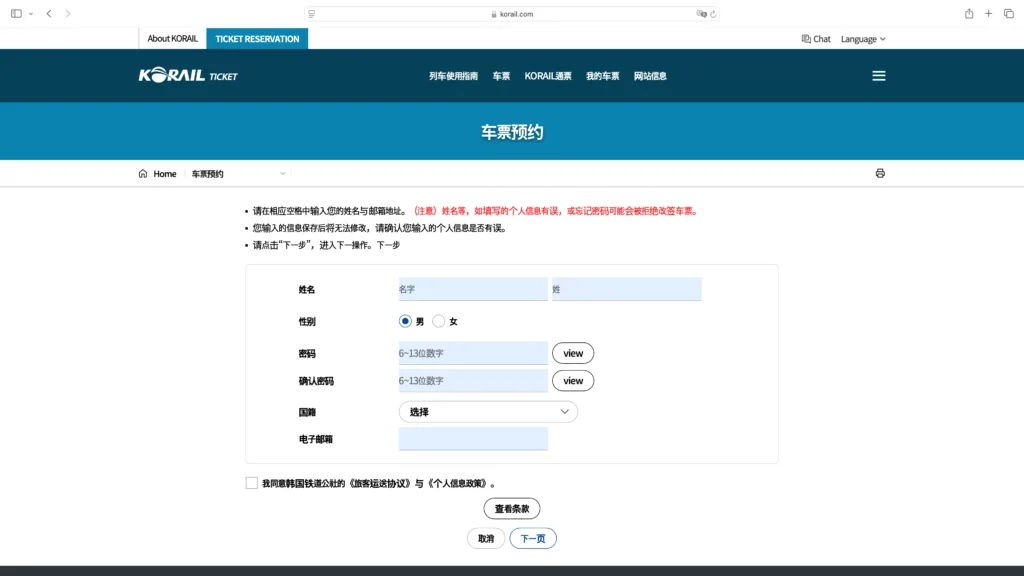The image size is (1024, 576).
Task: Open the KORAIL通票 menu item
Action: pos(548,76)
